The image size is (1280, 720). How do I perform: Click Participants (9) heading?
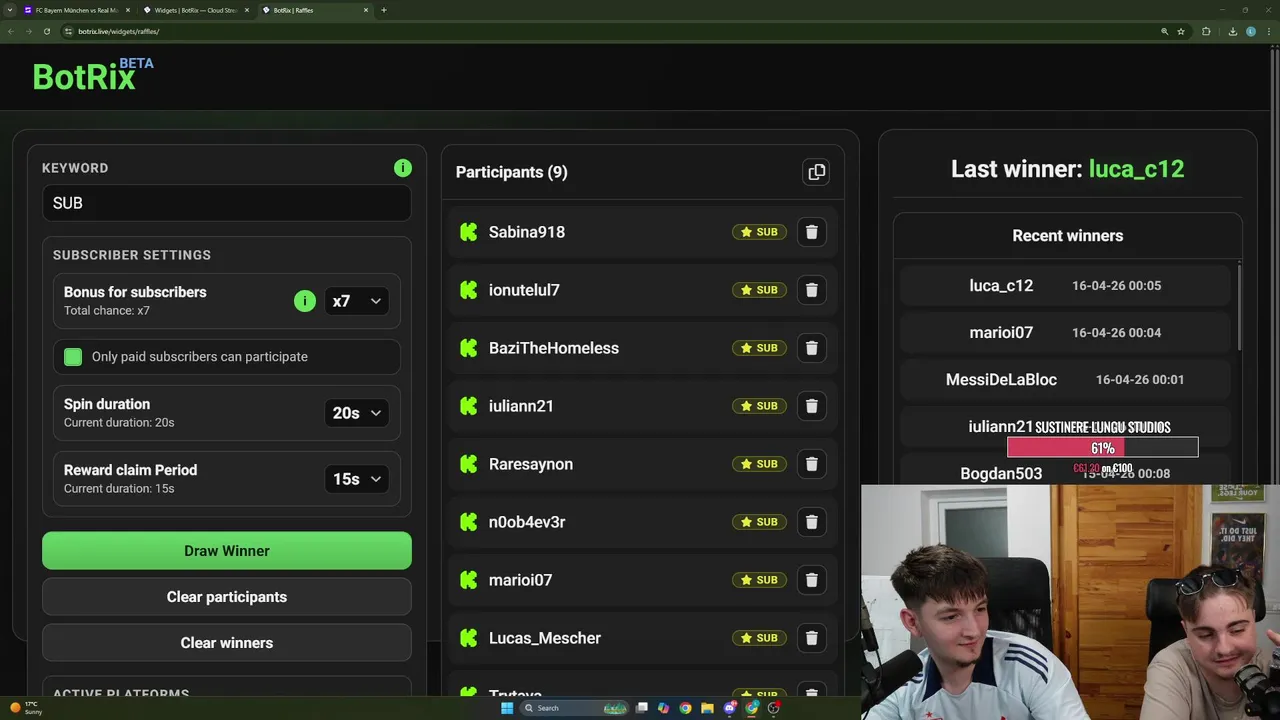(x=512, y=172)
